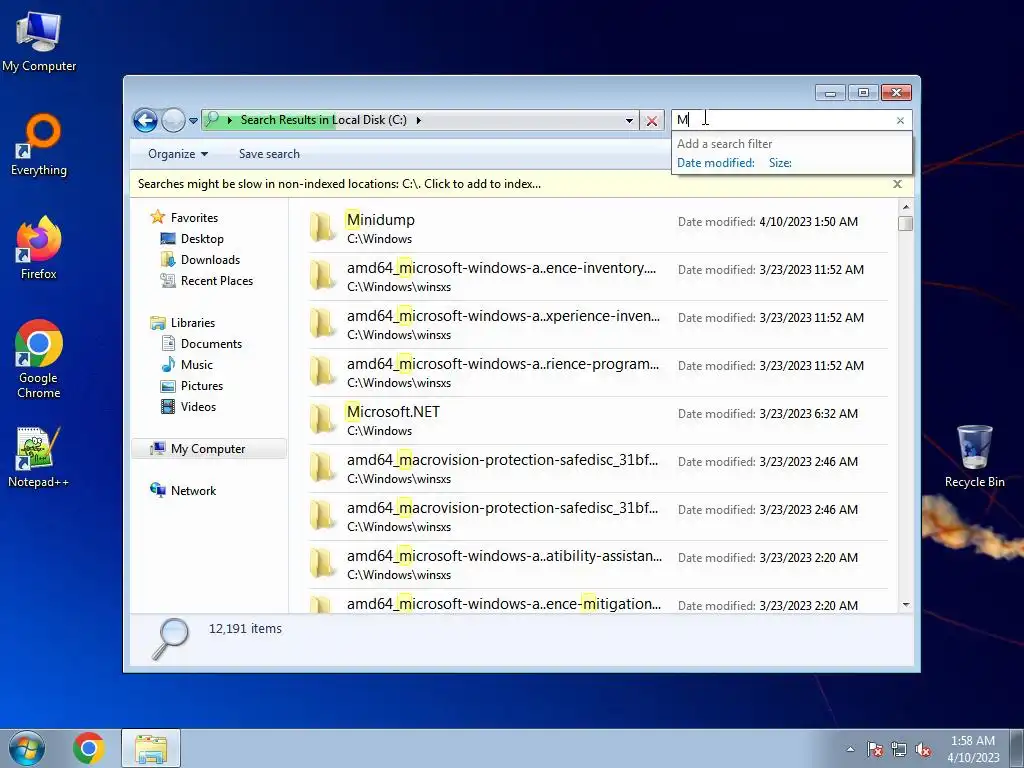Launch the Notepad++ desktop shortcut
The width and height of the screenshot is (1024, 768).
[39, 457]
